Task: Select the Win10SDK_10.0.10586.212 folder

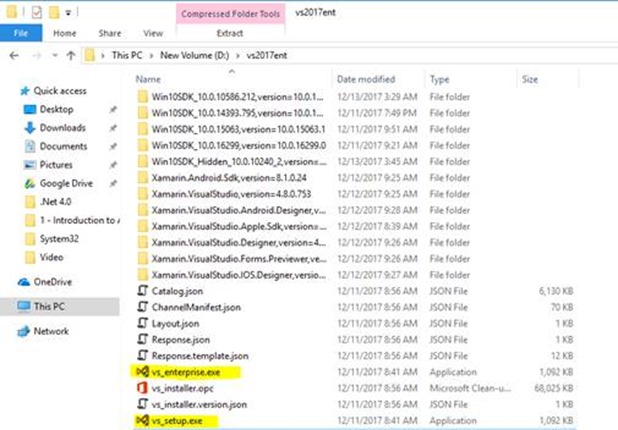Action: pos(237,97)
